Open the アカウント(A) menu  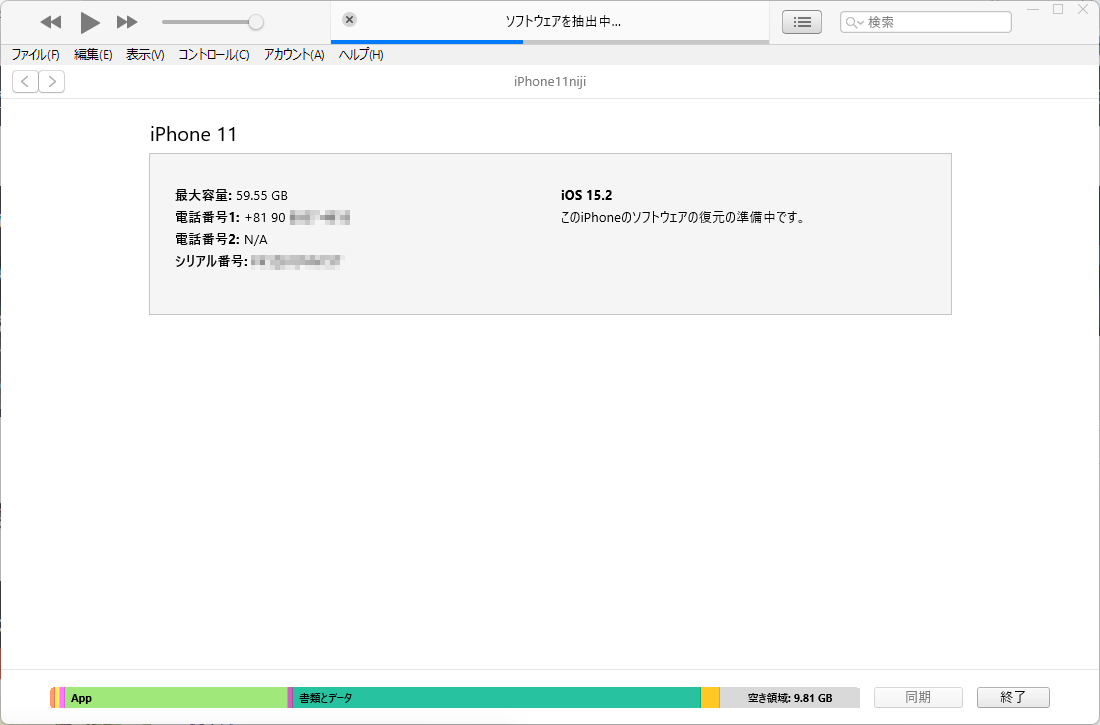pyautogui.click(x=294, y=55)
